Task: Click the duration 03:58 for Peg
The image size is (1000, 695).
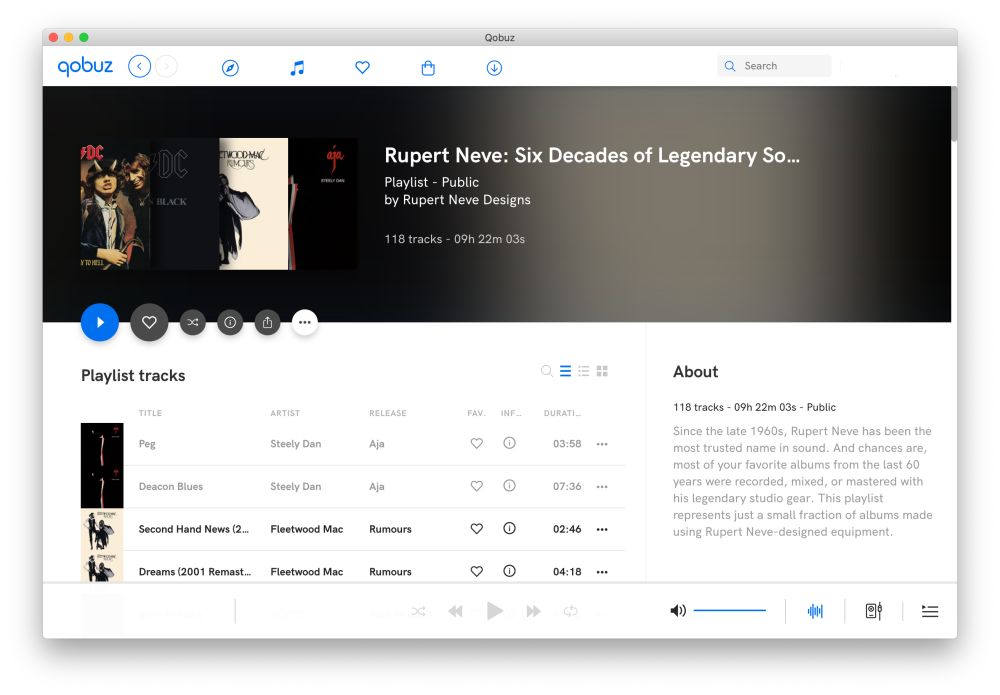Action: click(567, 444)
